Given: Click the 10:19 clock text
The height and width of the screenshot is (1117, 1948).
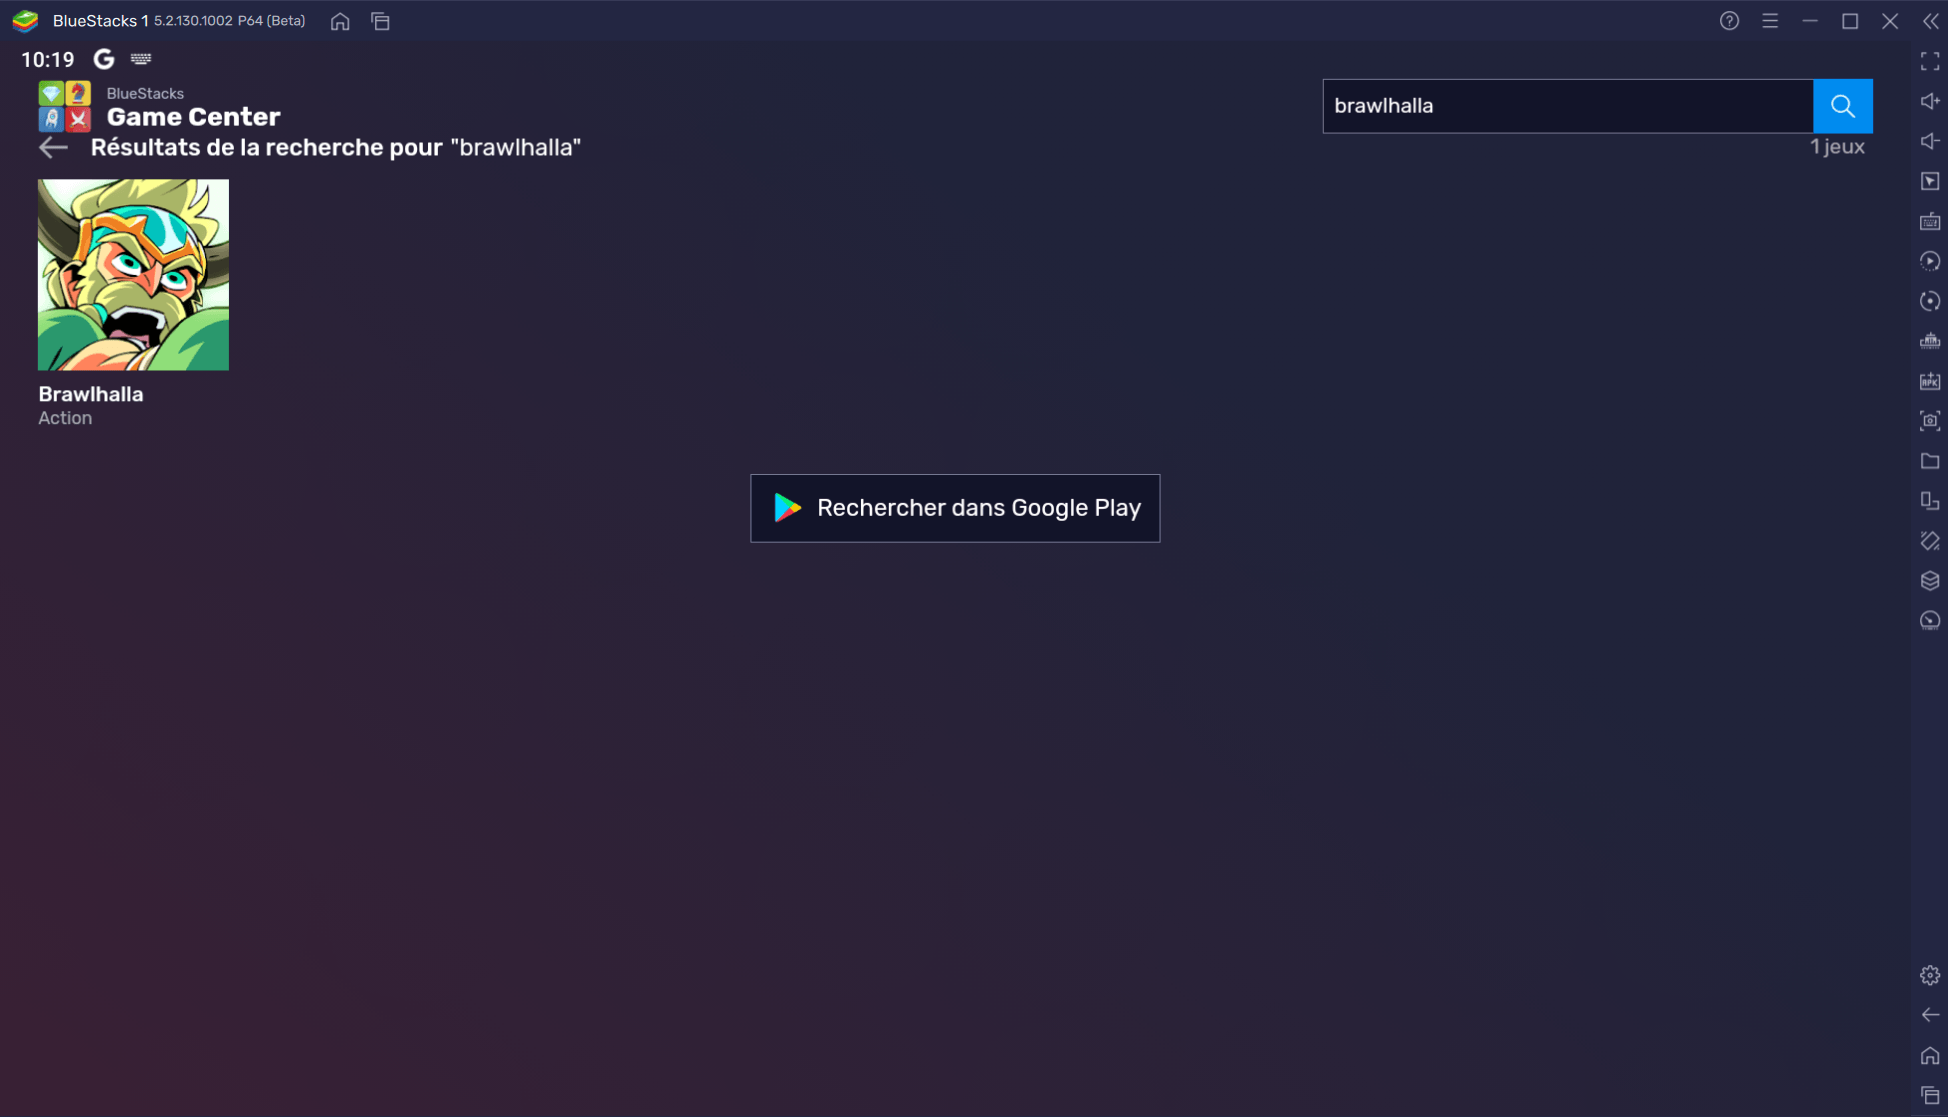Looking at the screenshot, I should tap(48, 59).
